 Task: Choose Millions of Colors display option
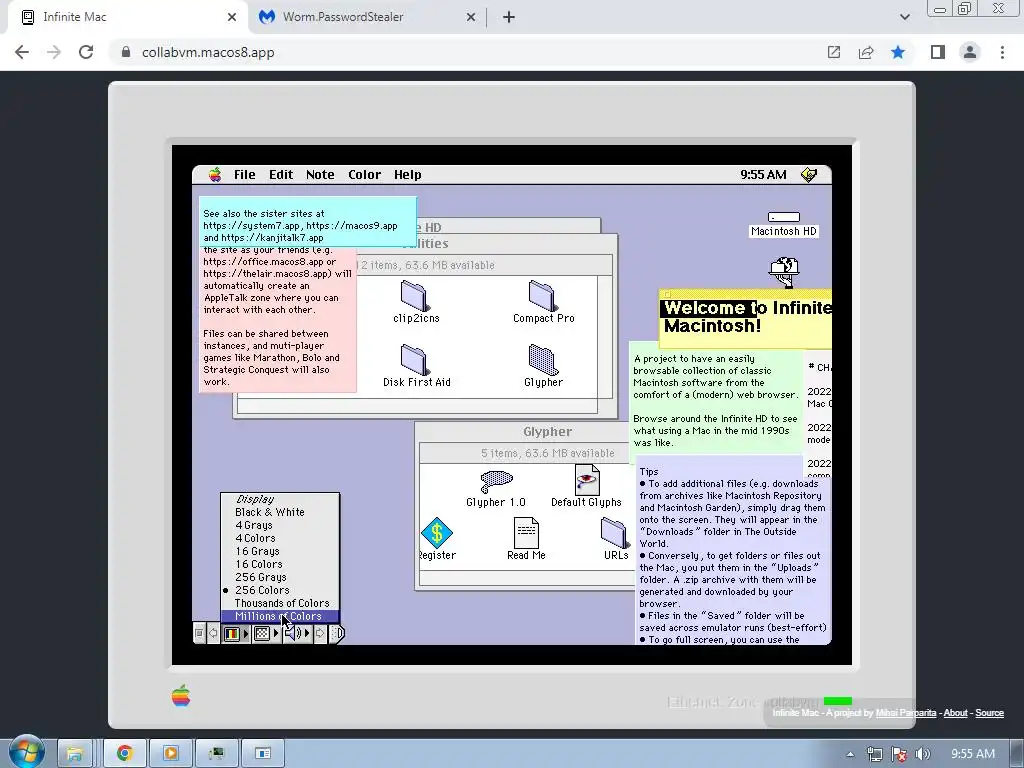pos(280,616)
